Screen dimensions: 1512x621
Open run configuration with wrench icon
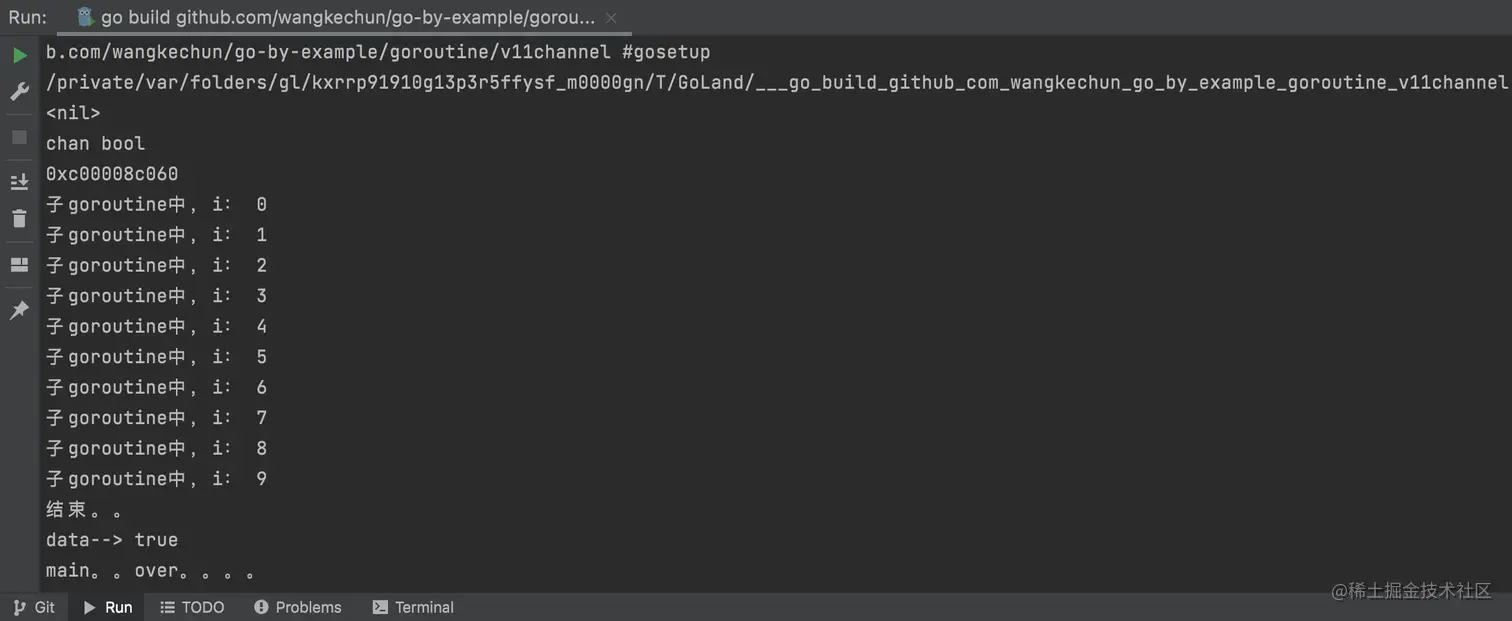[19, 92]
